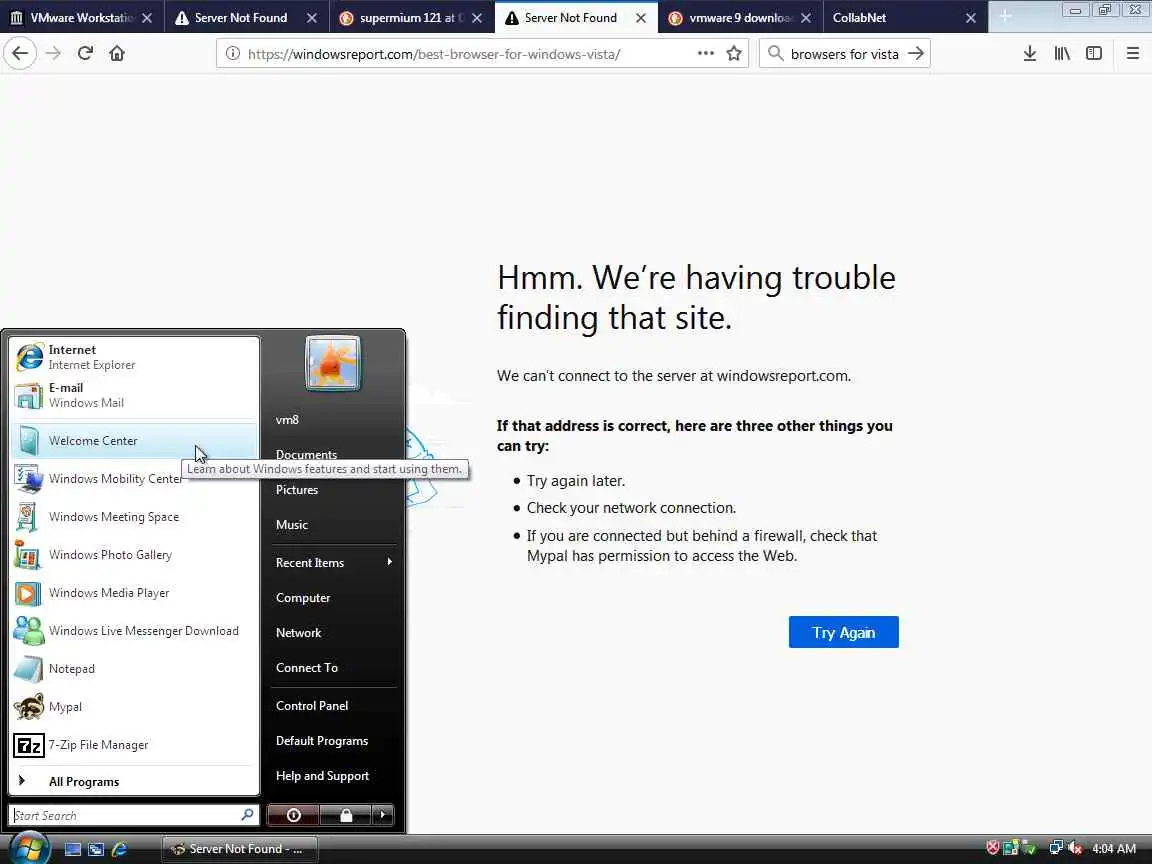
Task: Show desktop from Quick Launch
Action: [x=73, y=849]
